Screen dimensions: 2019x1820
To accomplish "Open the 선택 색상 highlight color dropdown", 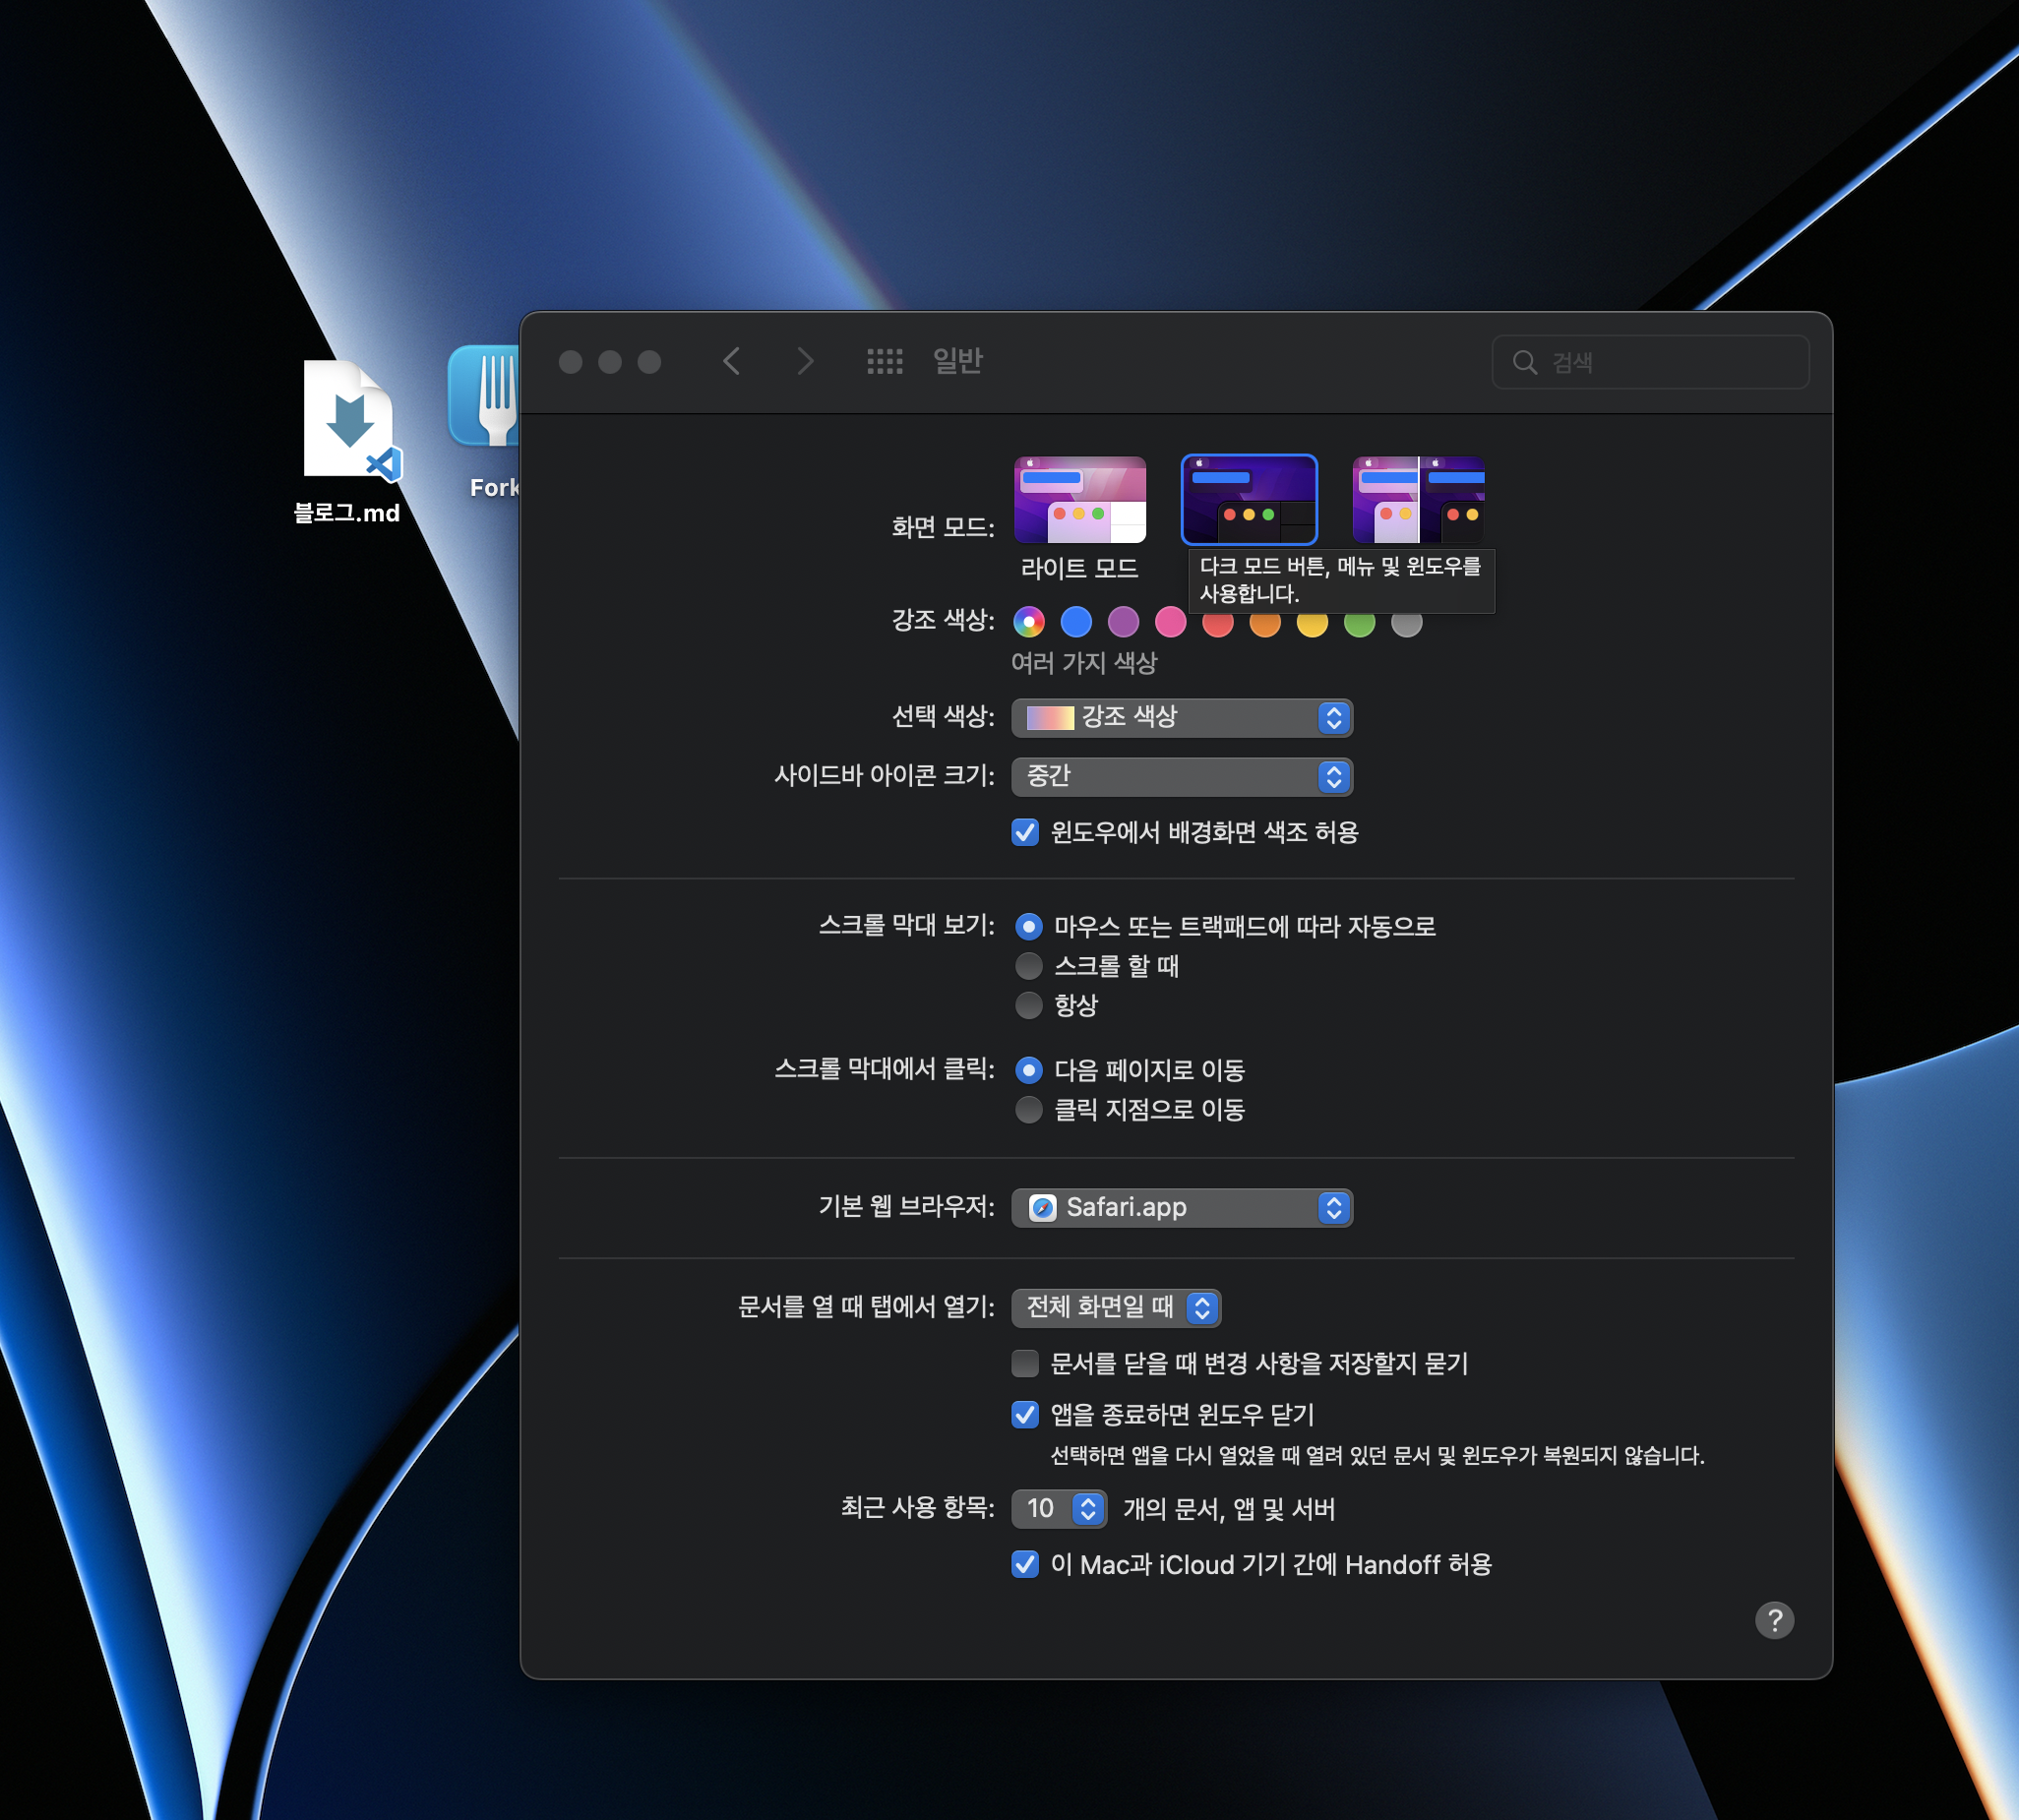I will pos(1182,718).
